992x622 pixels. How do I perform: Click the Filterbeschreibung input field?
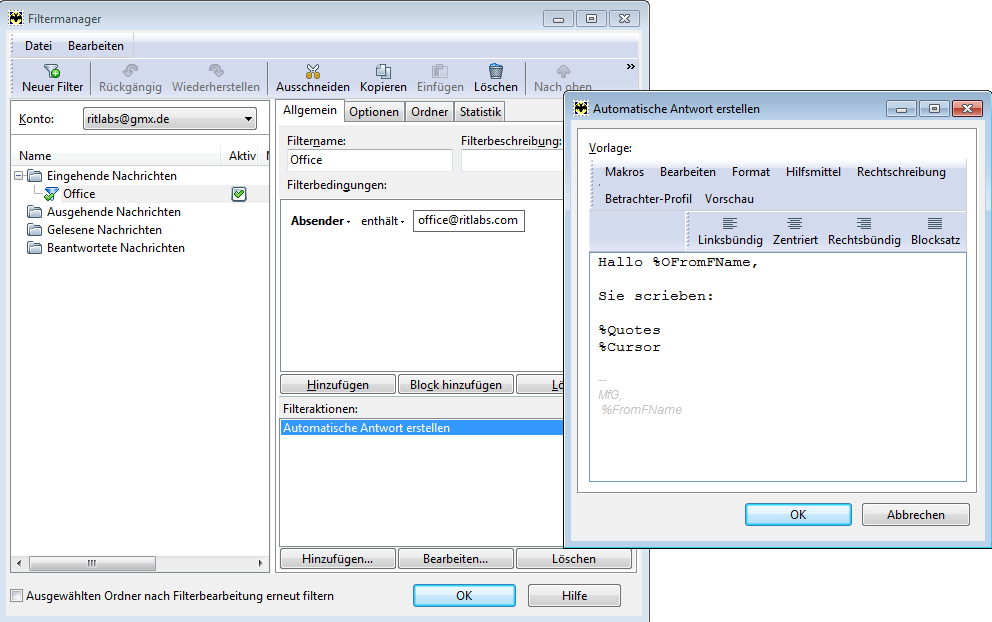point(512,160)
